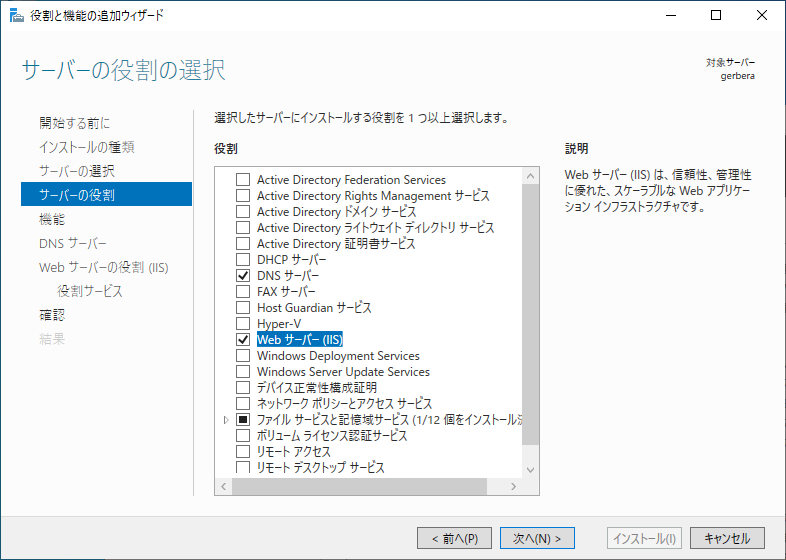The height and width of the screenshot is (560, 786).
Task: Uncheck the DNS サーバー role checkbox
Action: tap(243, 276)
